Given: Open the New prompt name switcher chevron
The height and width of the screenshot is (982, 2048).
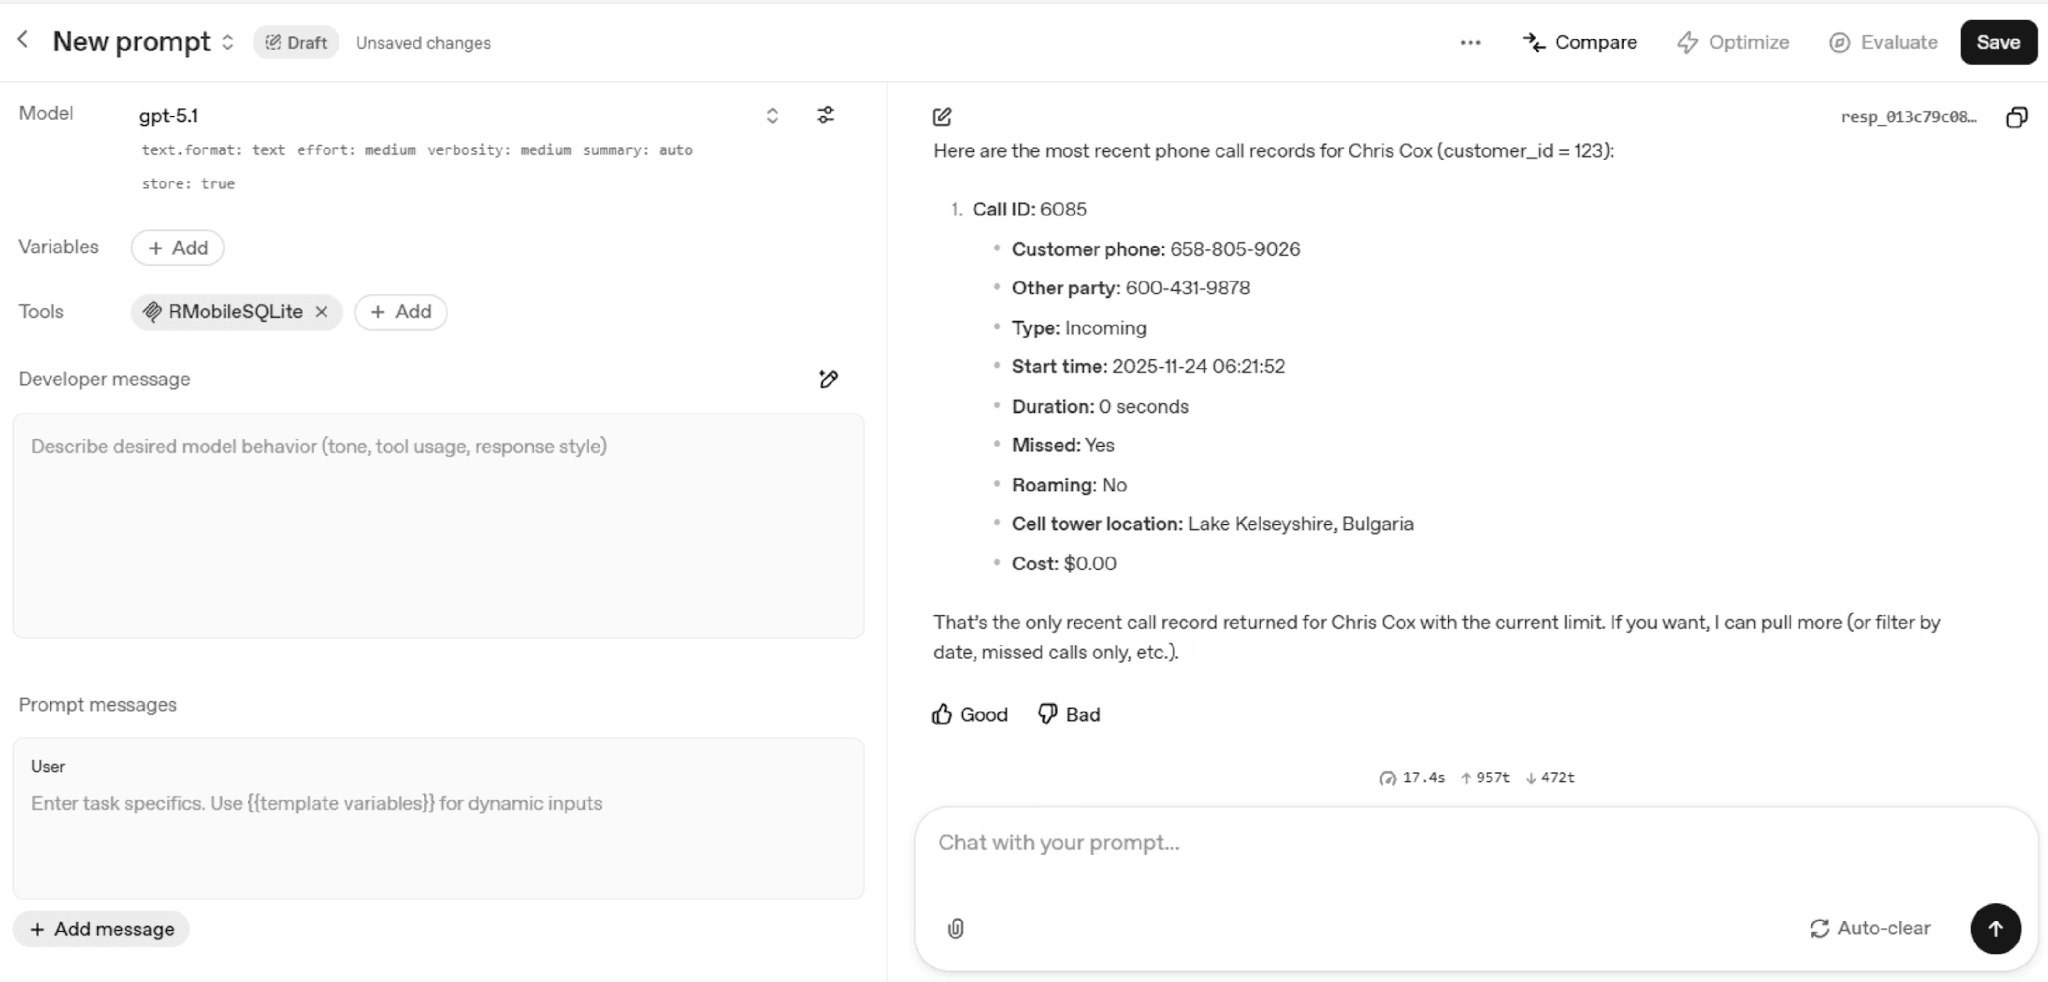Looking at the screenshot, I should click(228, 42).
